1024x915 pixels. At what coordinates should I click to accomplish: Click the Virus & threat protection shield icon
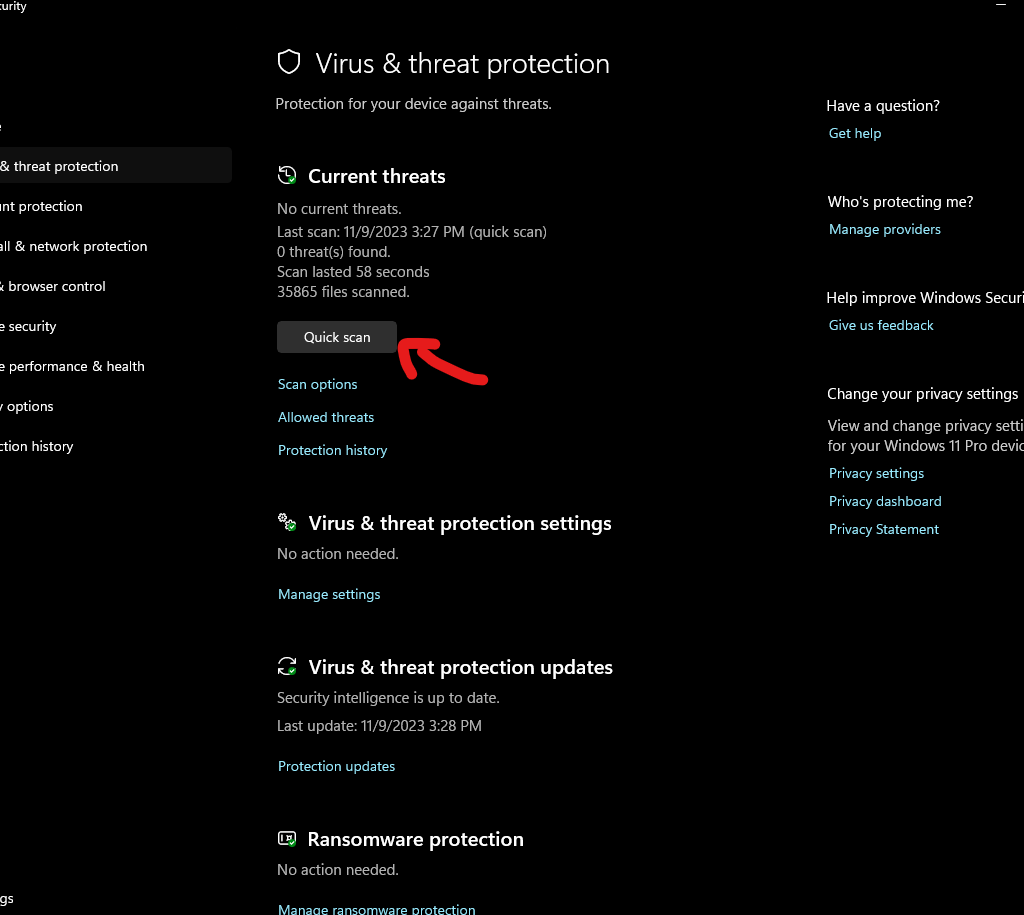pyautogui.click(x=288, y=63)
